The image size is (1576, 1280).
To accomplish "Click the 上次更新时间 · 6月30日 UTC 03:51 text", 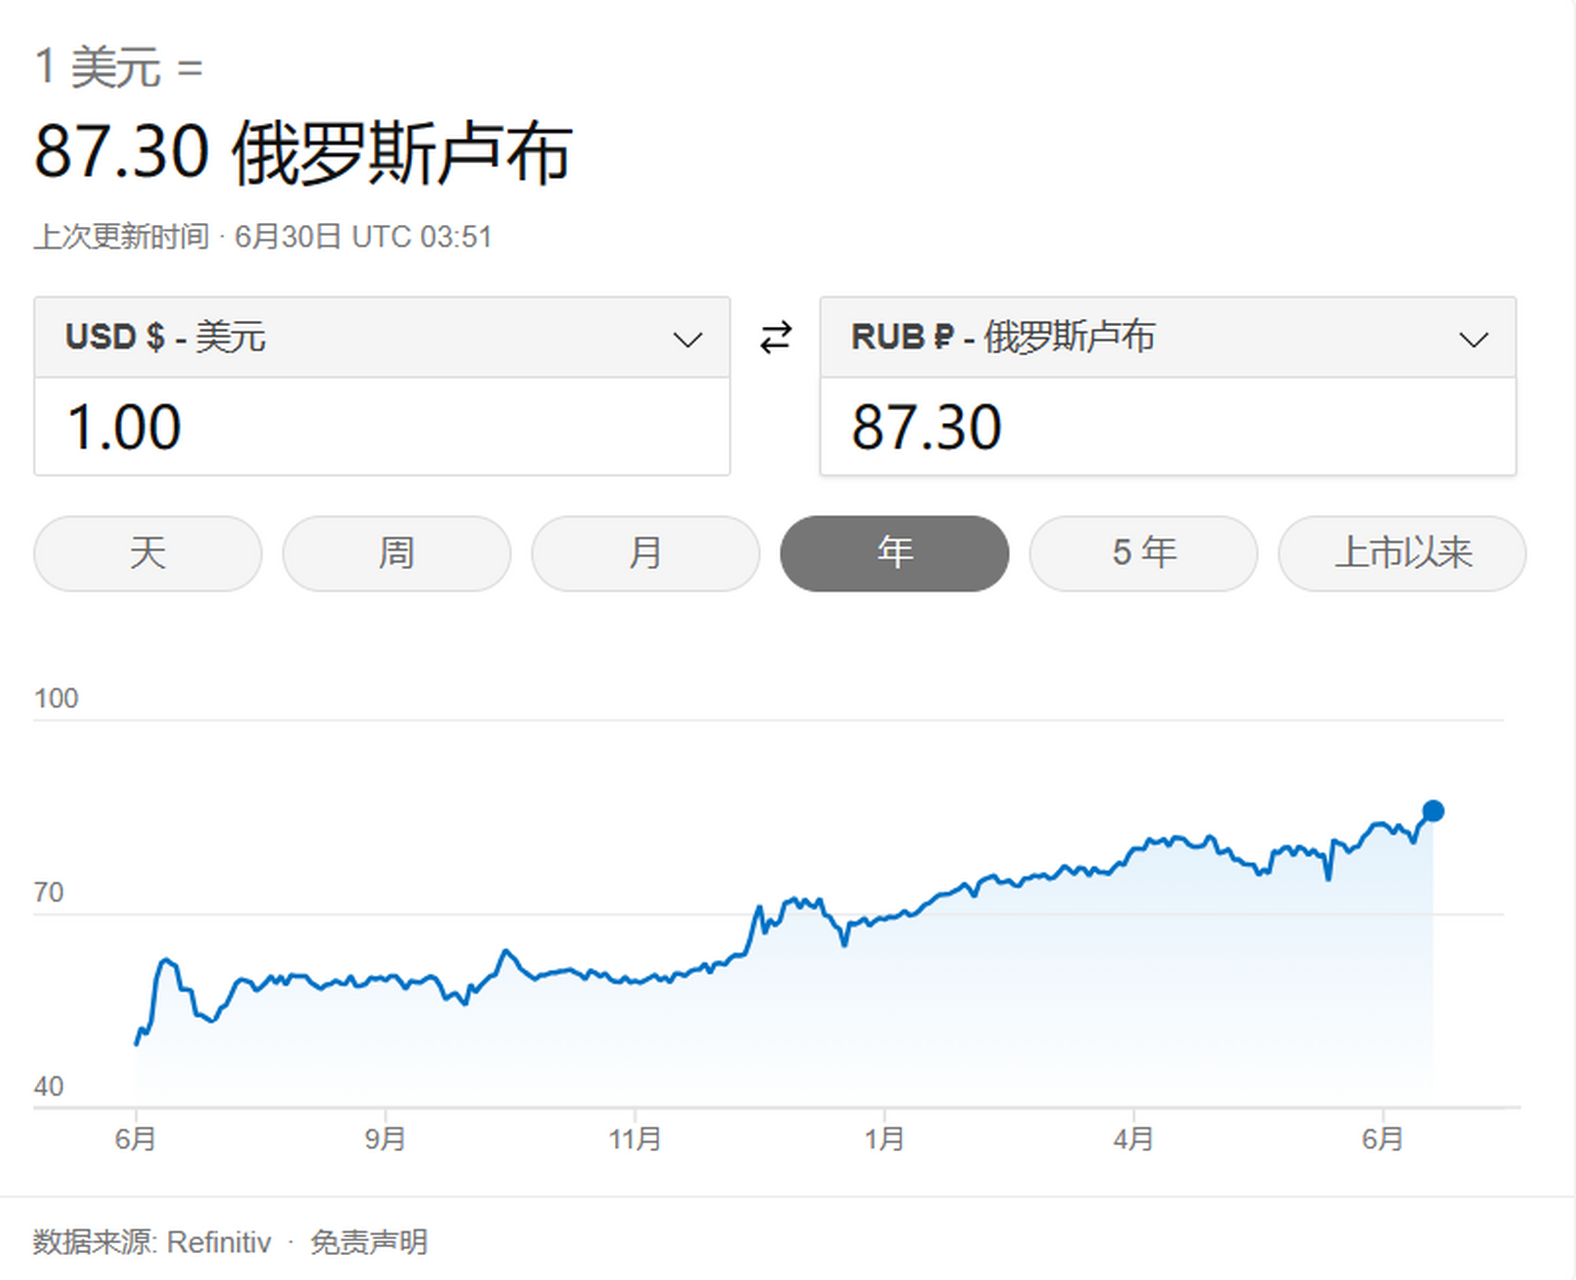I will (x=263, y=237).
